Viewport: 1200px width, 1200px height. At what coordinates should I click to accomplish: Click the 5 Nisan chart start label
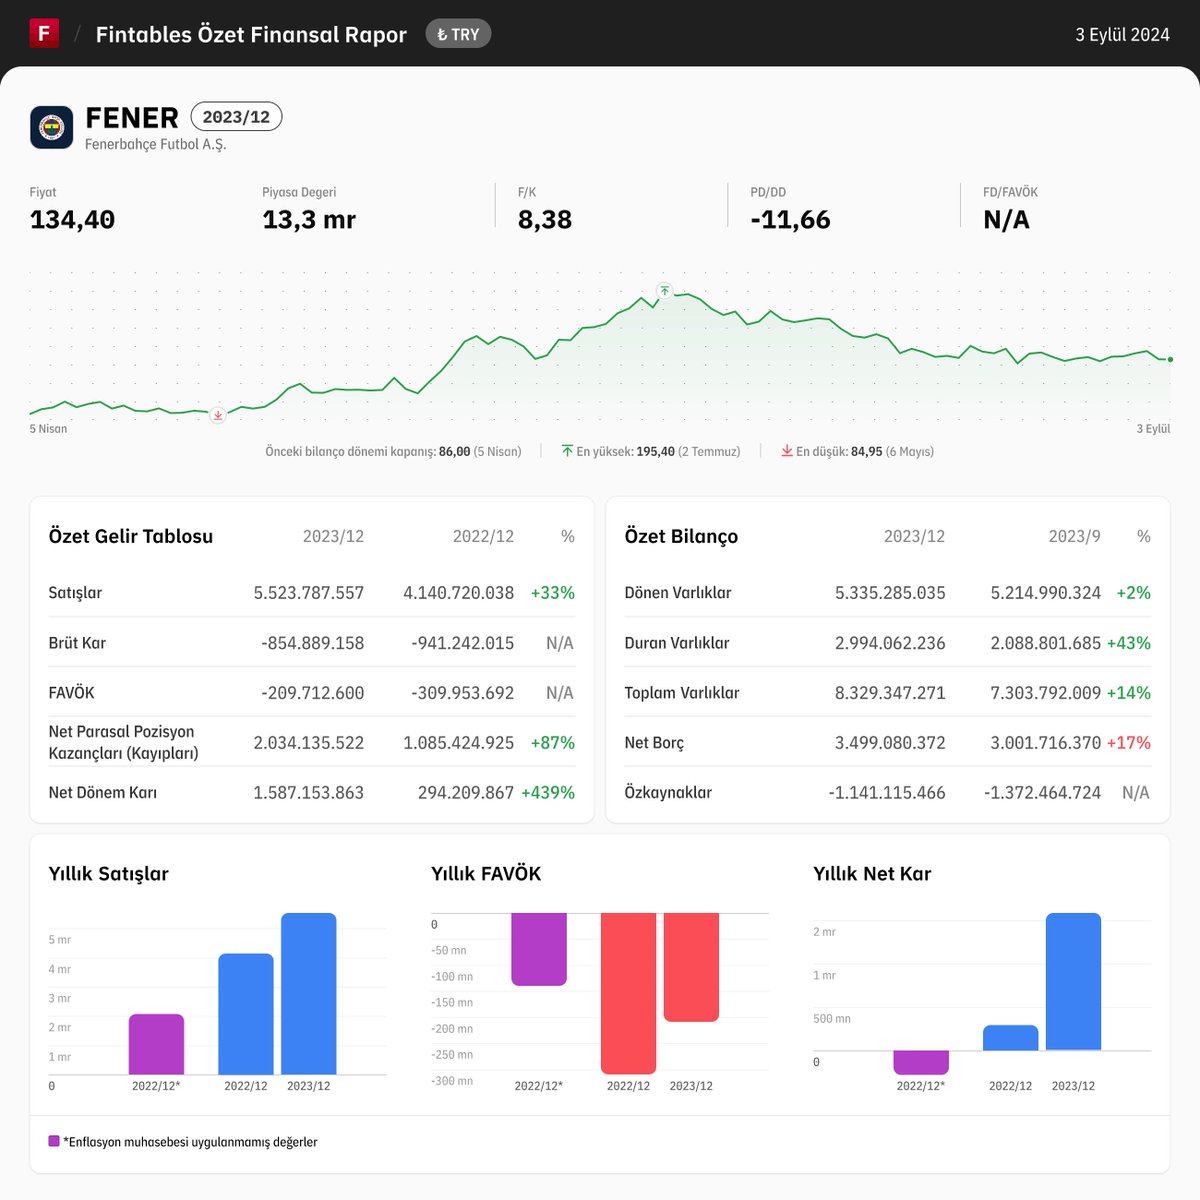tap(48, 428)
